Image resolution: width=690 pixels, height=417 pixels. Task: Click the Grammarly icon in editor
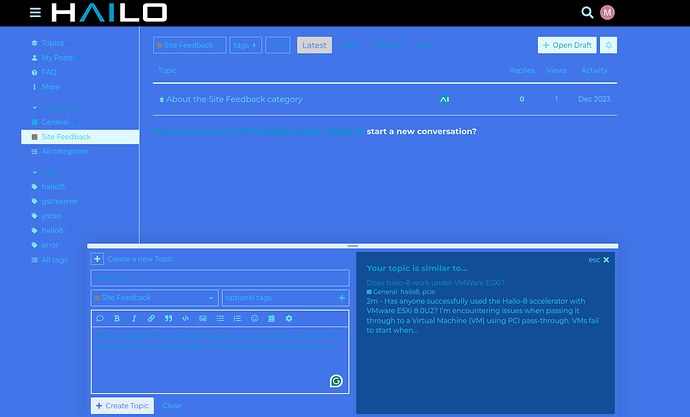pyautogui.click(x=336, y=381)
